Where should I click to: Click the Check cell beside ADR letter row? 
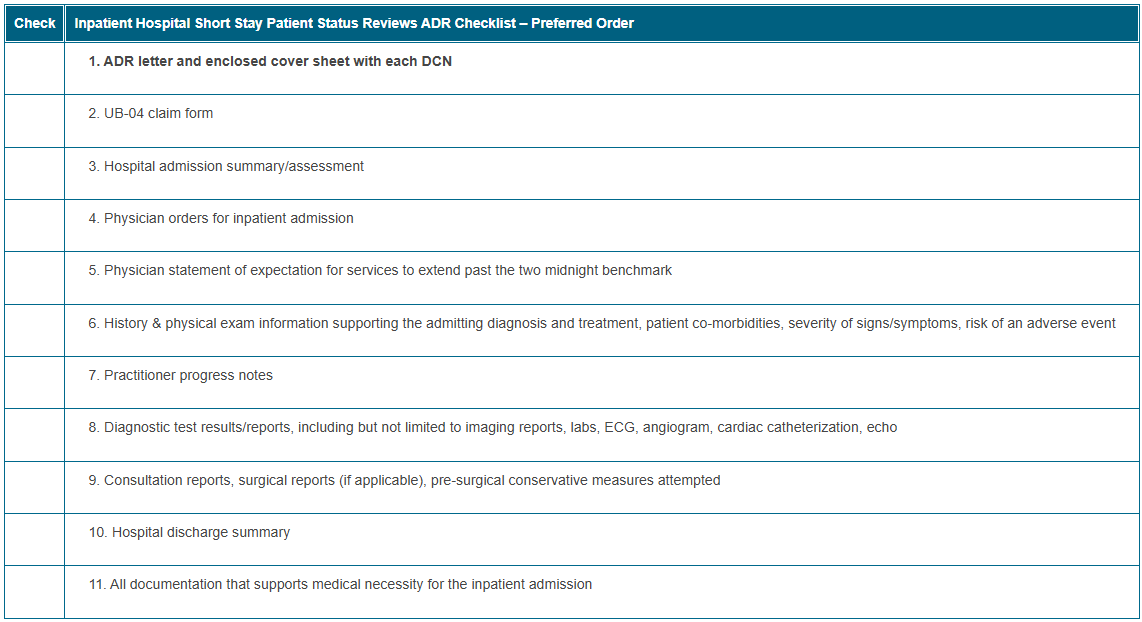click(34, 68)
